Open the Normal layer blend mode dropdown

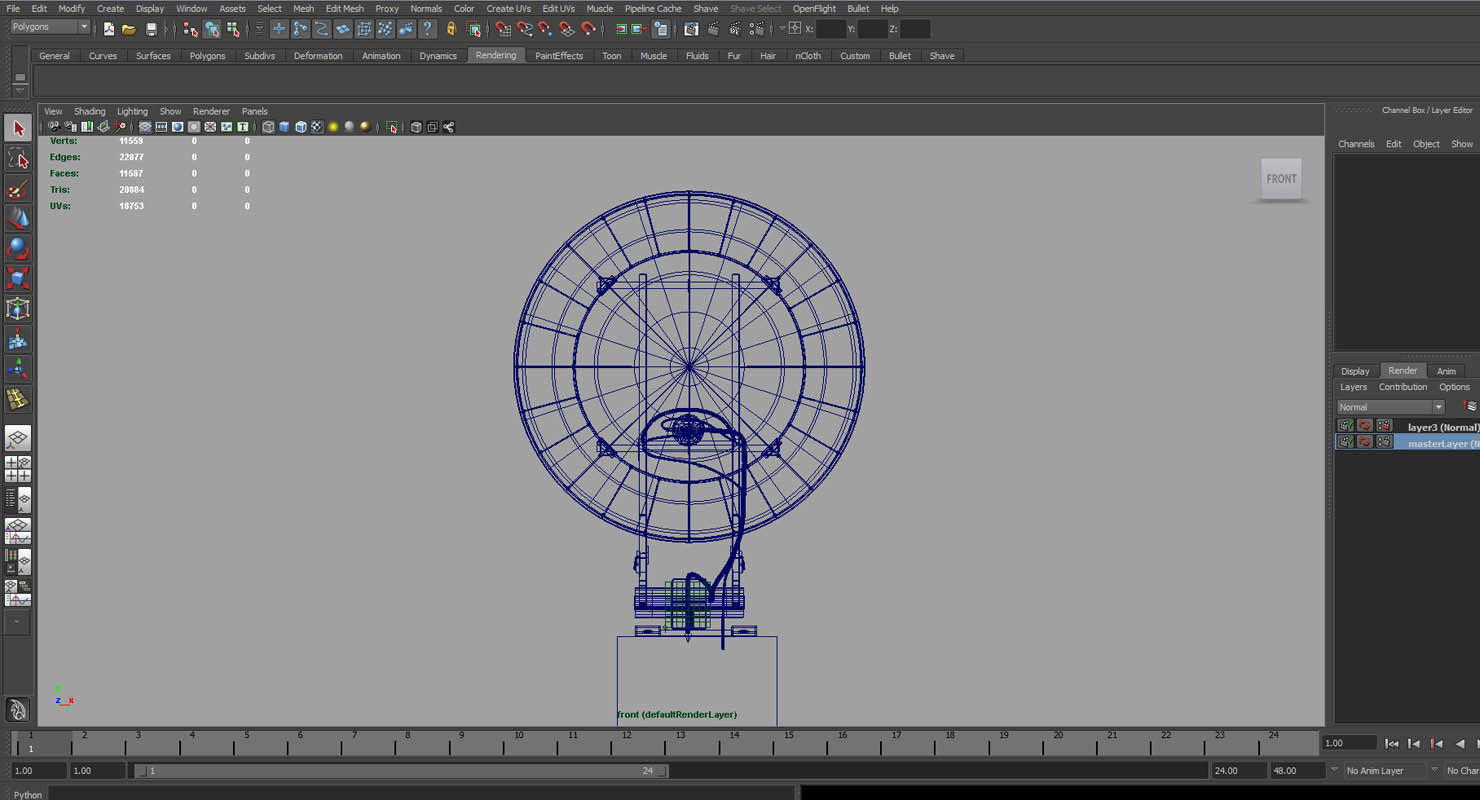coord(1391,407)
